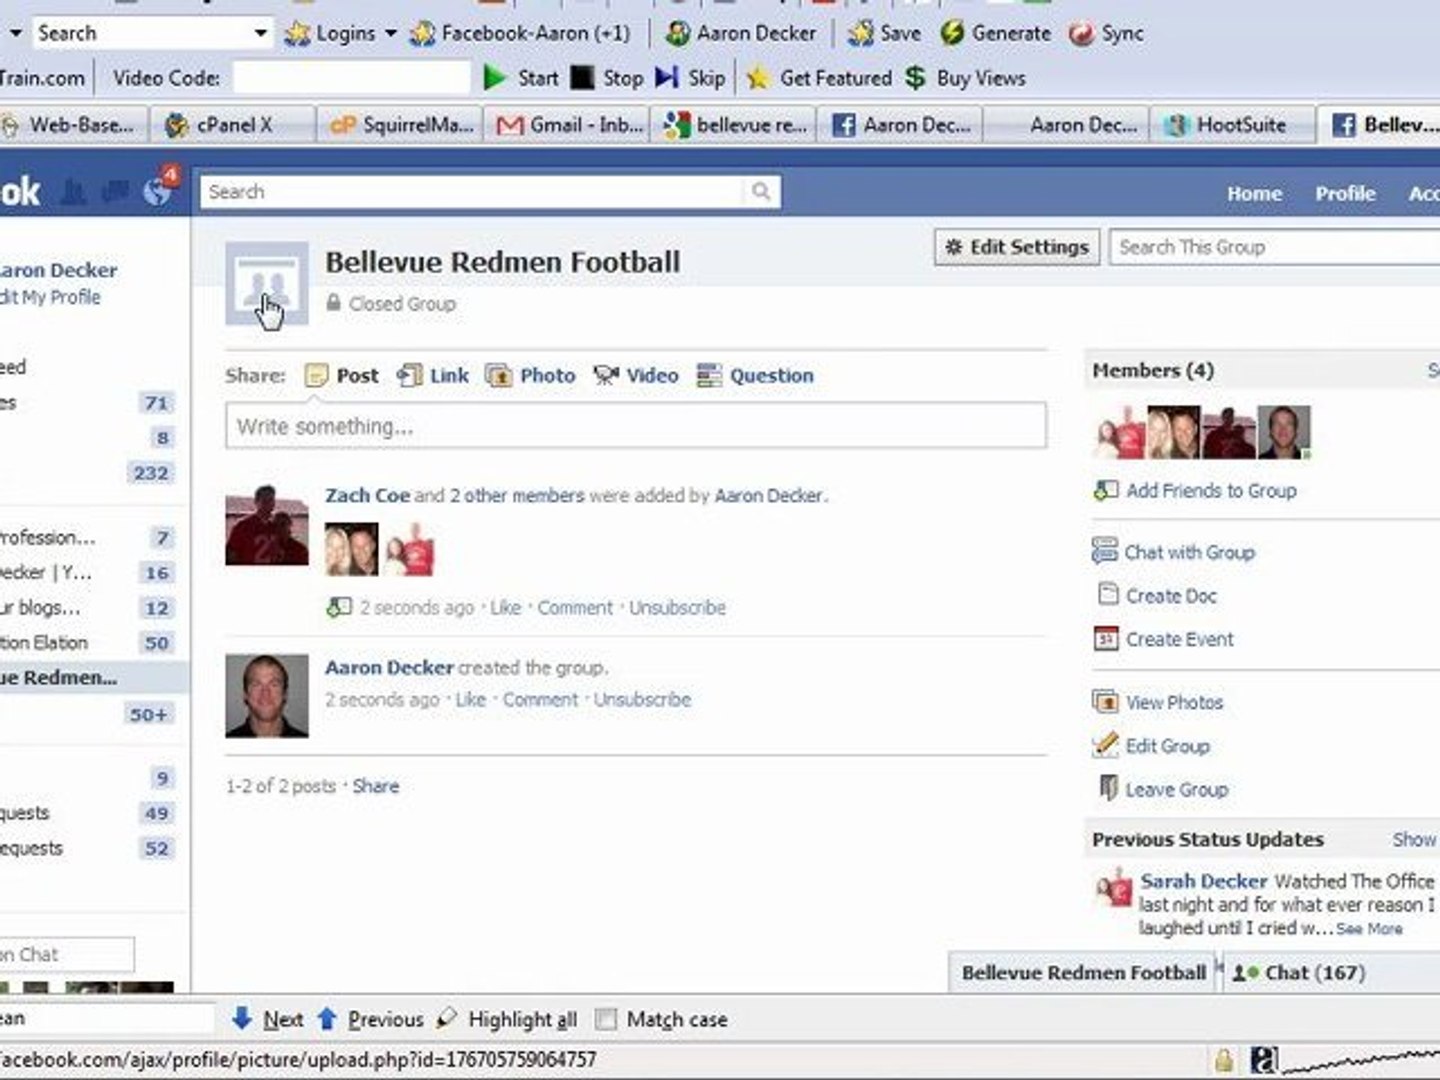
Task: Click the Zach Coe name link
Action: 367,495
